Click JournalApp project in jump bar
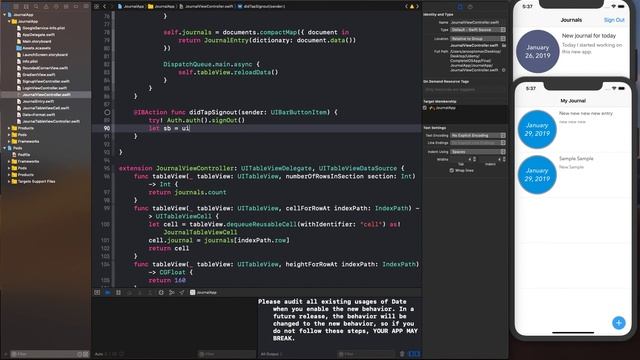Viewport: 640px width, 360px height. click(x=131, y=7)
